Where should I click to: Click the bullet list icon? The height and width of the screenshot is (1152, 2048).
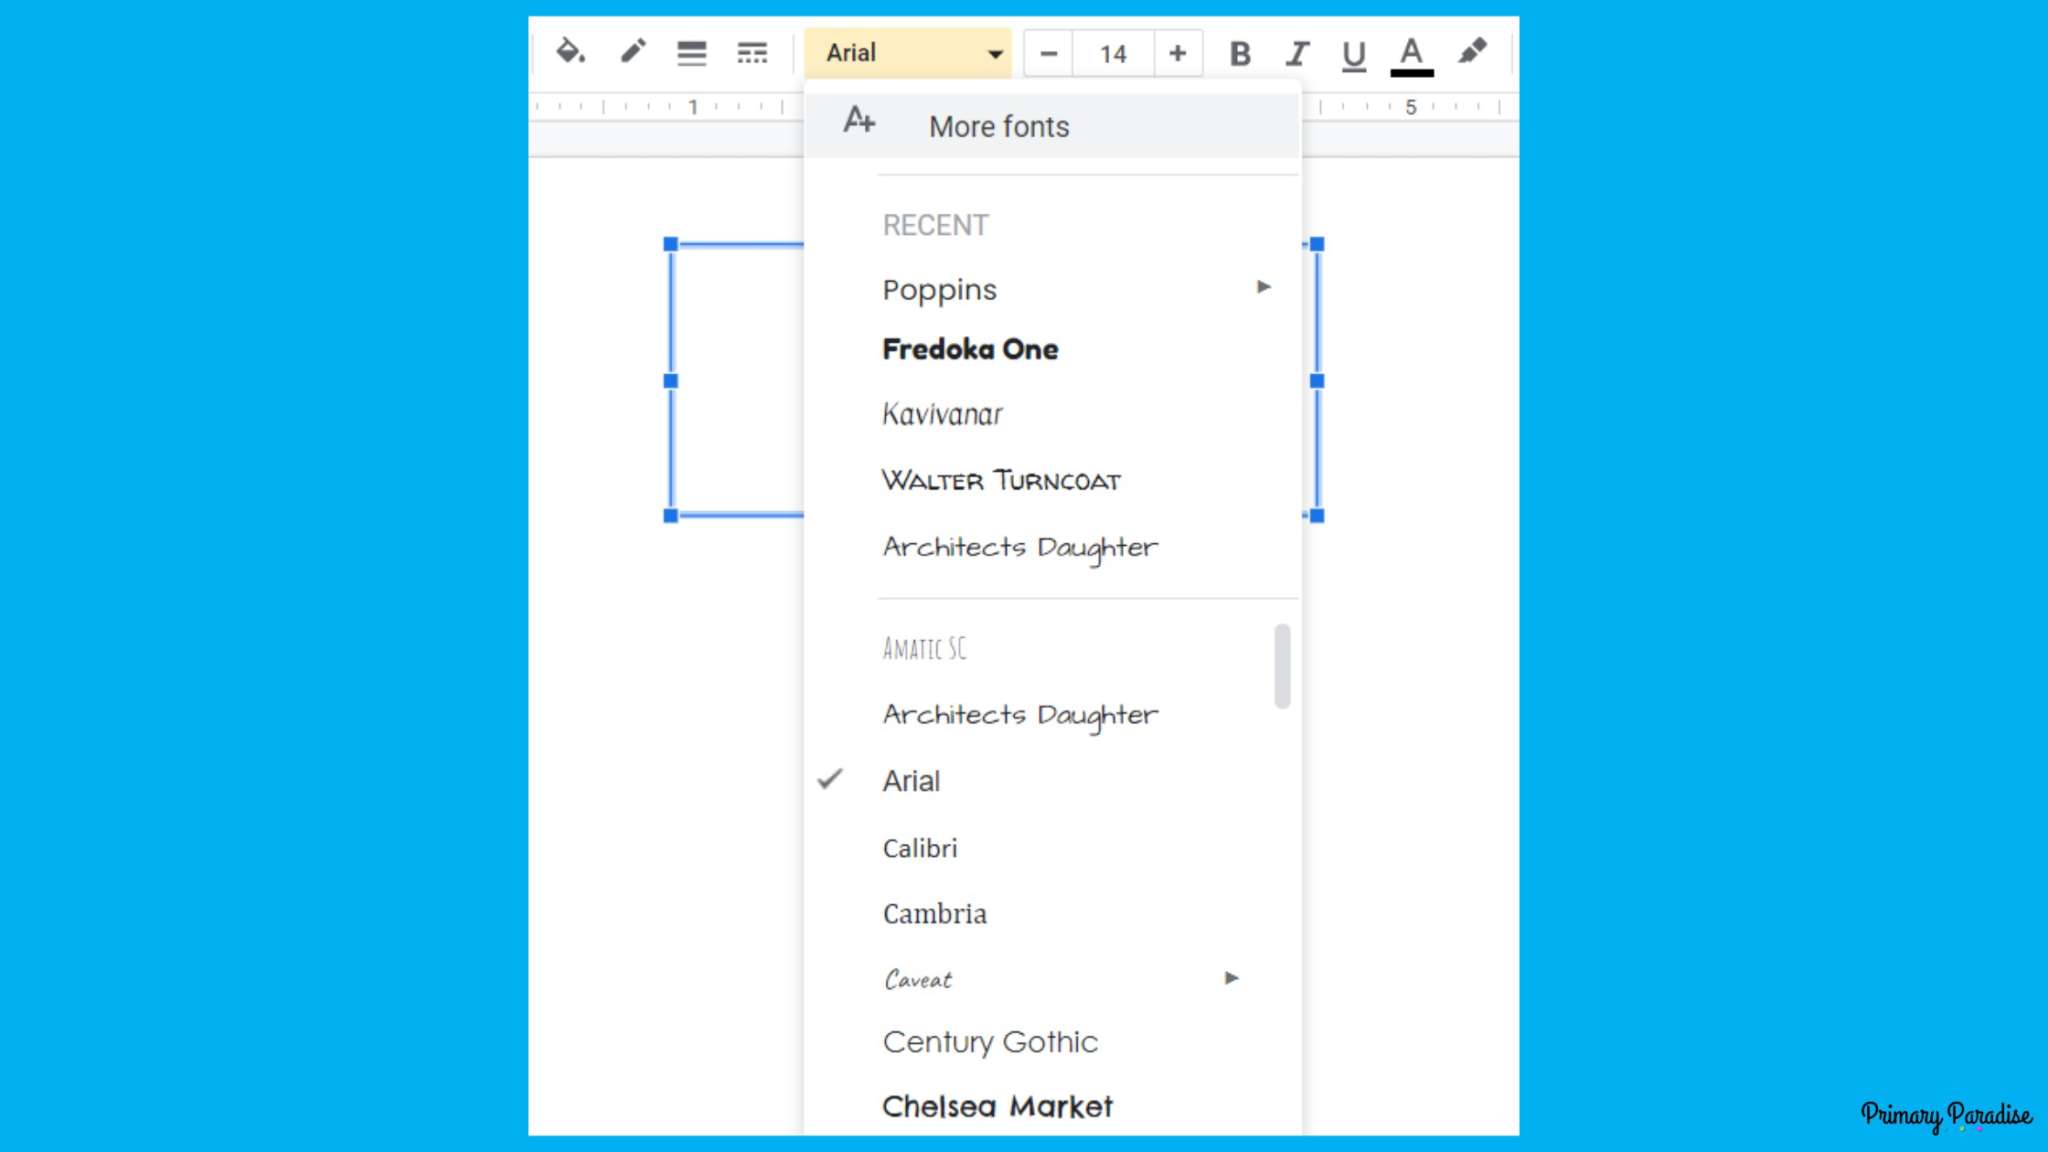pos(691,52)
